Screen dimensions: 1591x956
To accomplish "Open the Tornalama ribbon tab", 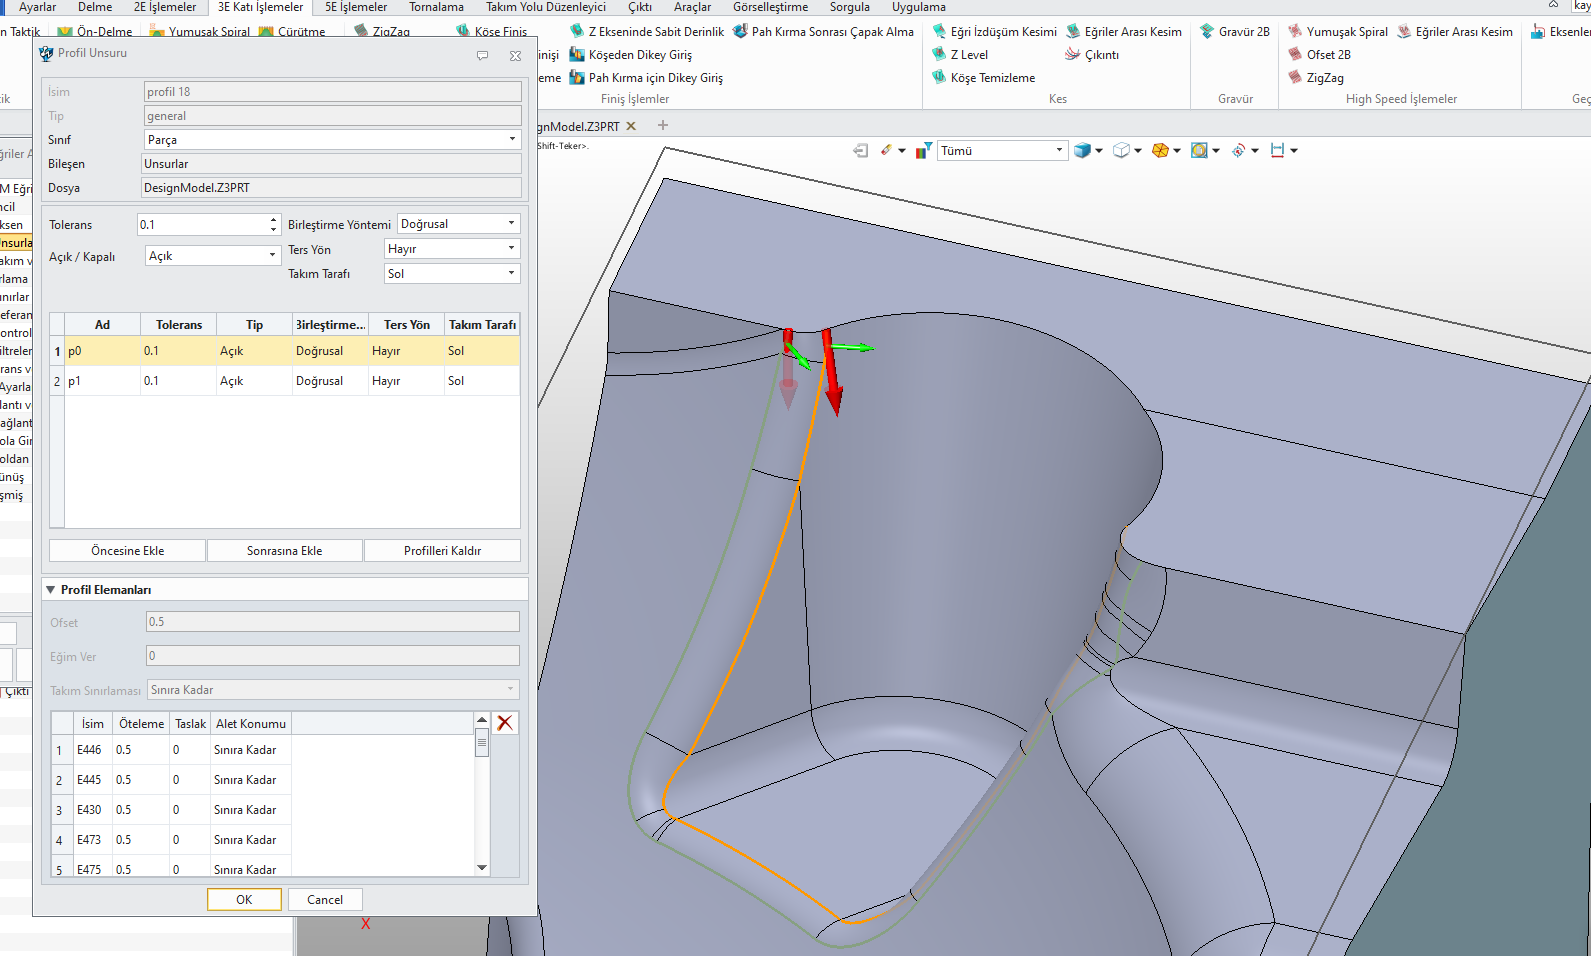I will click(x=436, y=7).
